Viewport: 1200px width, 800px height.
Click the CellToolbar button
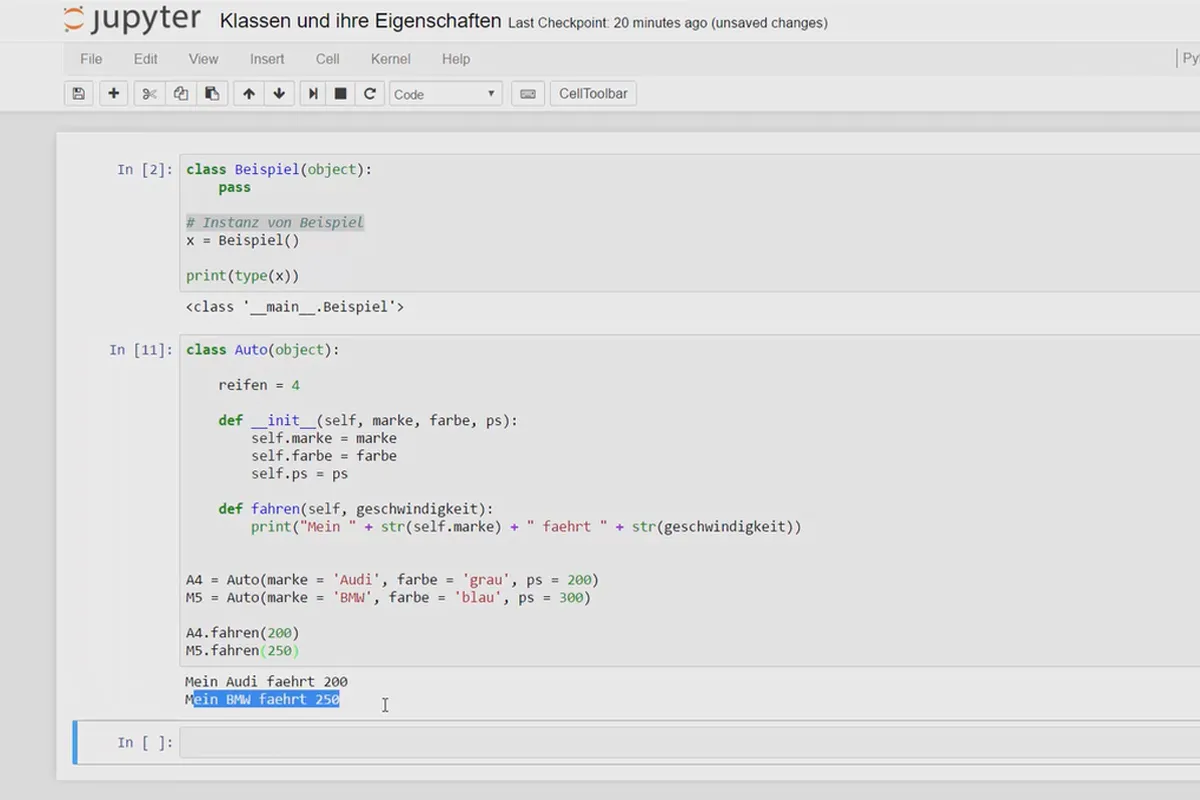pyautogui.click(x=593, y=94)
